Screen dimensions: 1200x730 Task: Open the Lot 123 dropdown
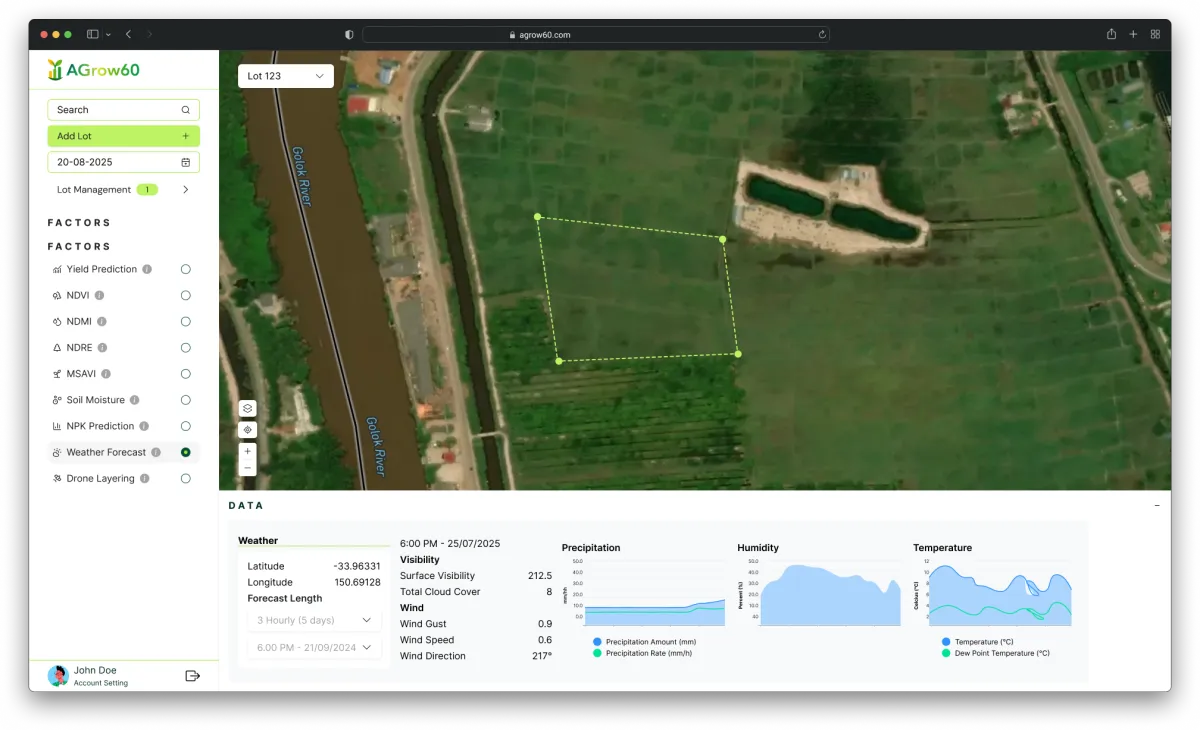pos(286,76)
